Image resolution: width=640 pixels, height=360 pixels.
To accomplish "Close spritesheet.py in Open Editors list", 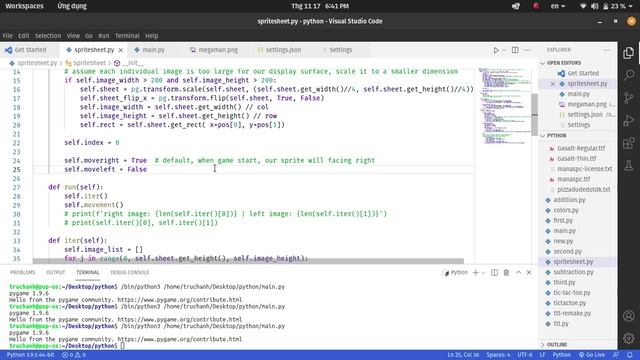I will (x=552, y=84).
